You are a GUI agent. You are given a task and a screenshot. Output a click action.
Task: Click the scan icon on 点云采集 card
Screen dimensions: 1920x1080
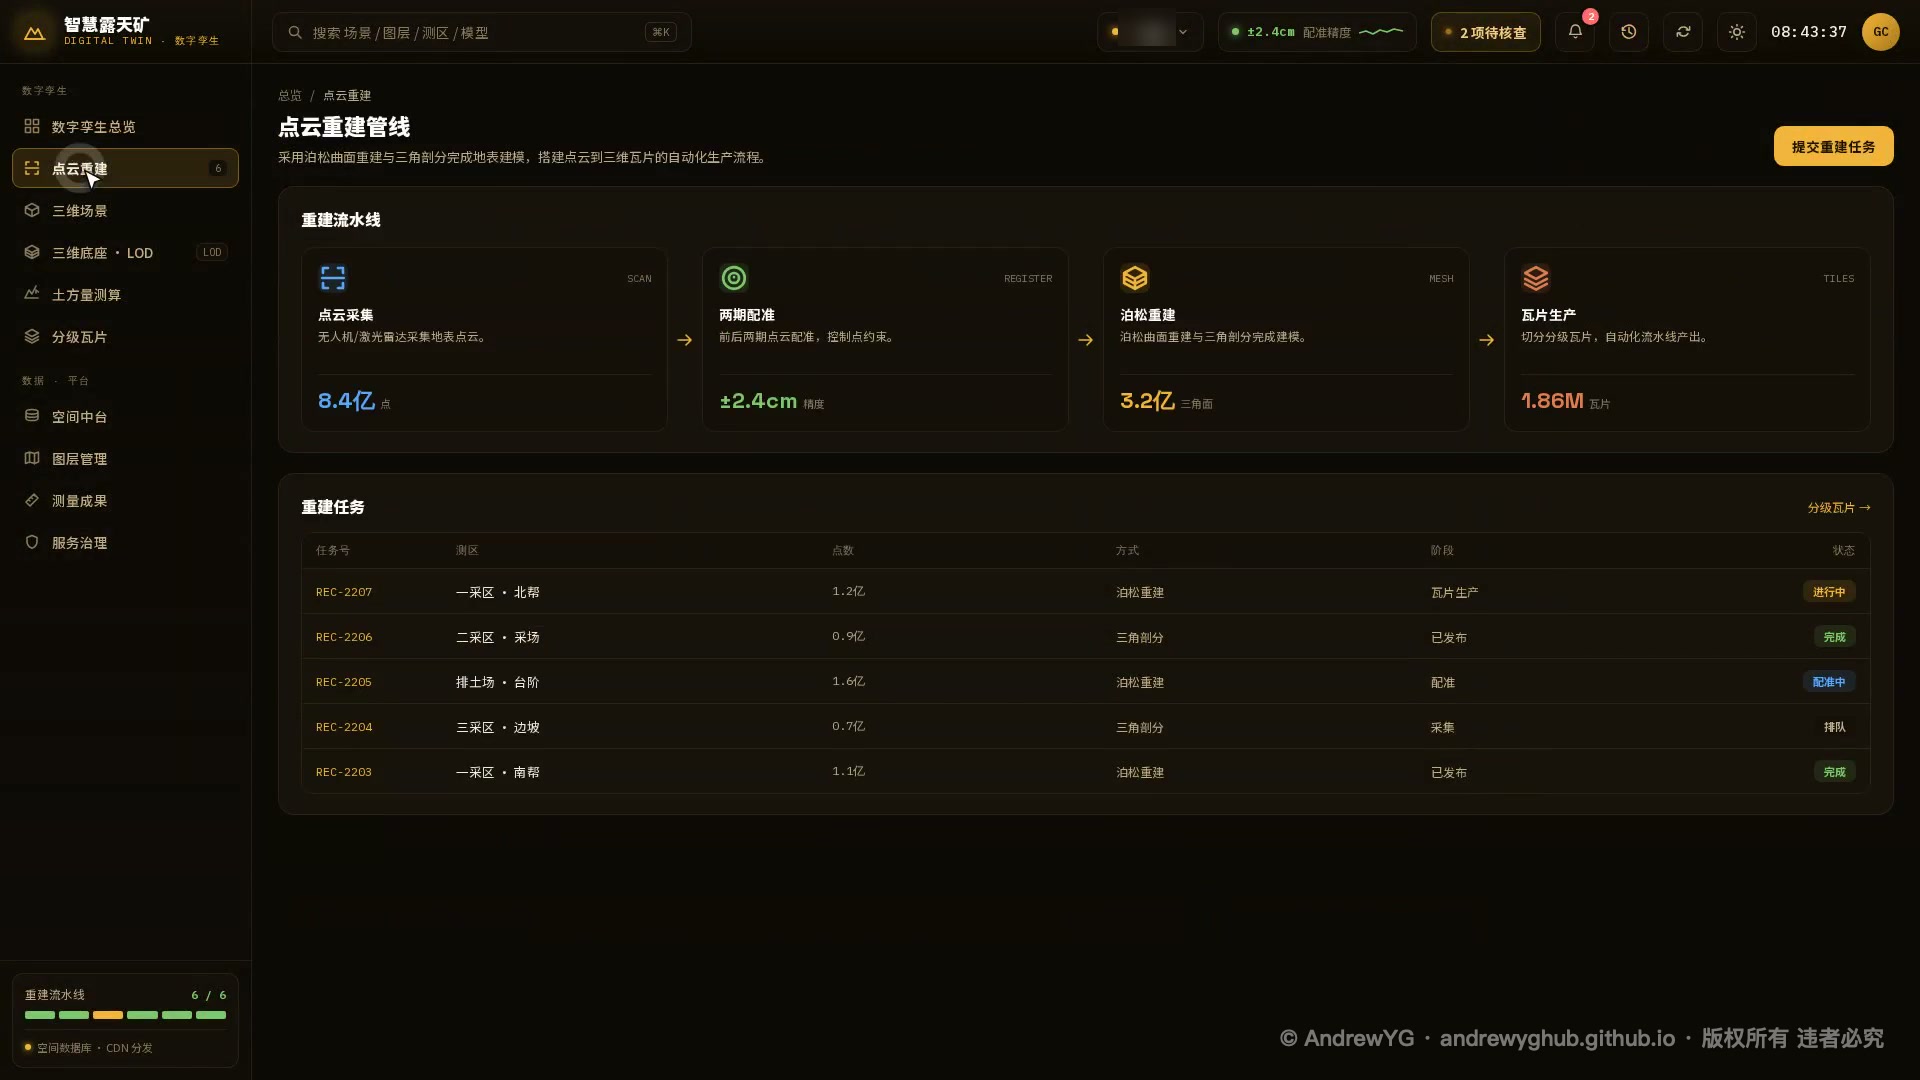(333, 277)
